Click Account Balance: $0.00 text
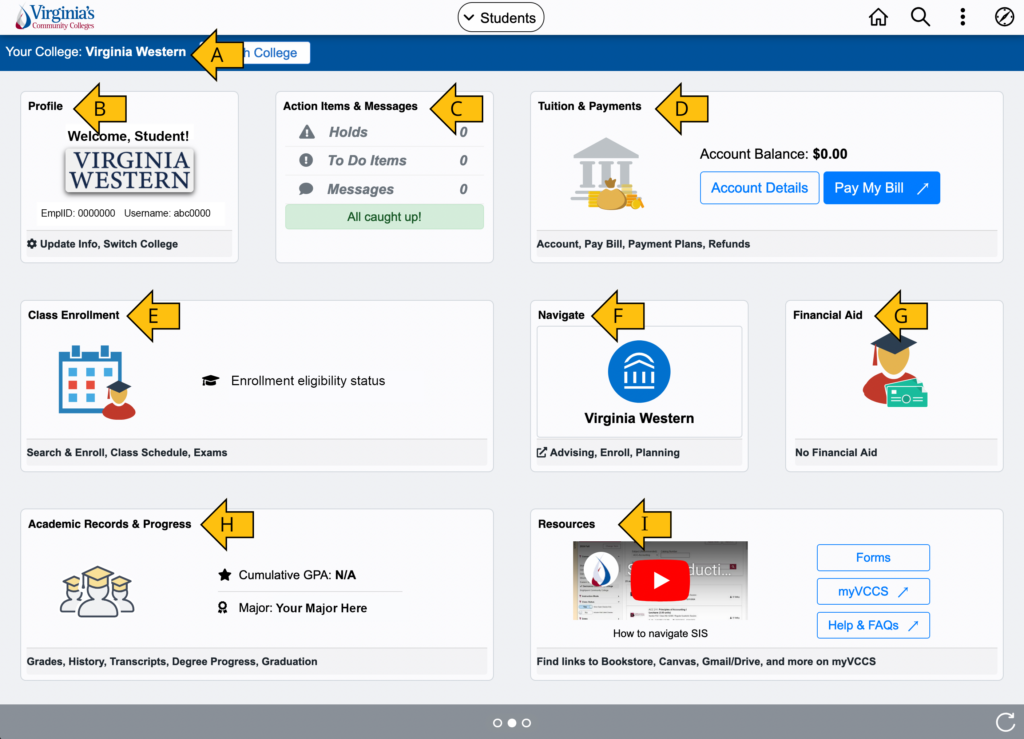This screenshot has height=739, width=1024. coord(773,154)
